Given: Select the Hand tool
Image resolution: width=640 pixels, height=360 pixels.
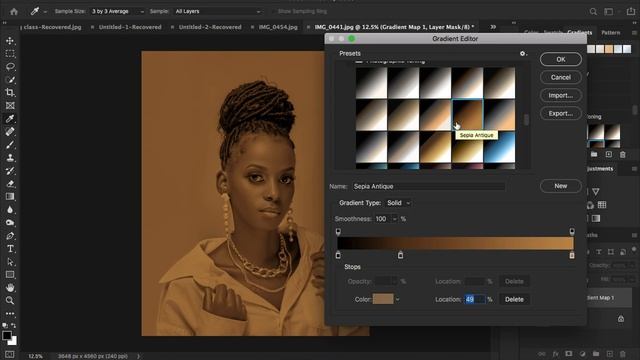Looking at the screenshot, I should pyautogui.click(x=10, y=288).
